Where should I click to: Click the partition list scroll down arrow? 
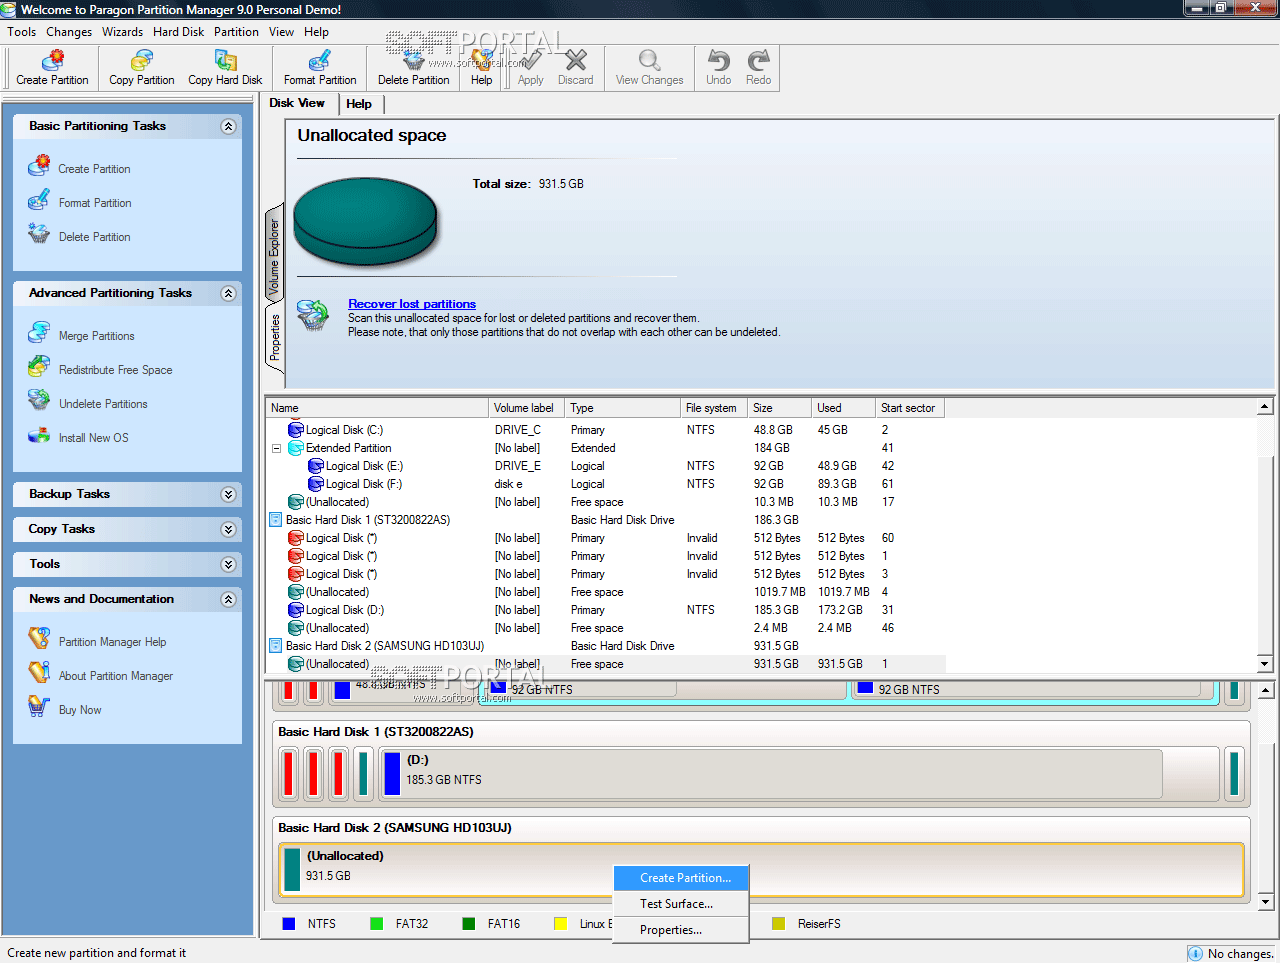point(1265,664)
